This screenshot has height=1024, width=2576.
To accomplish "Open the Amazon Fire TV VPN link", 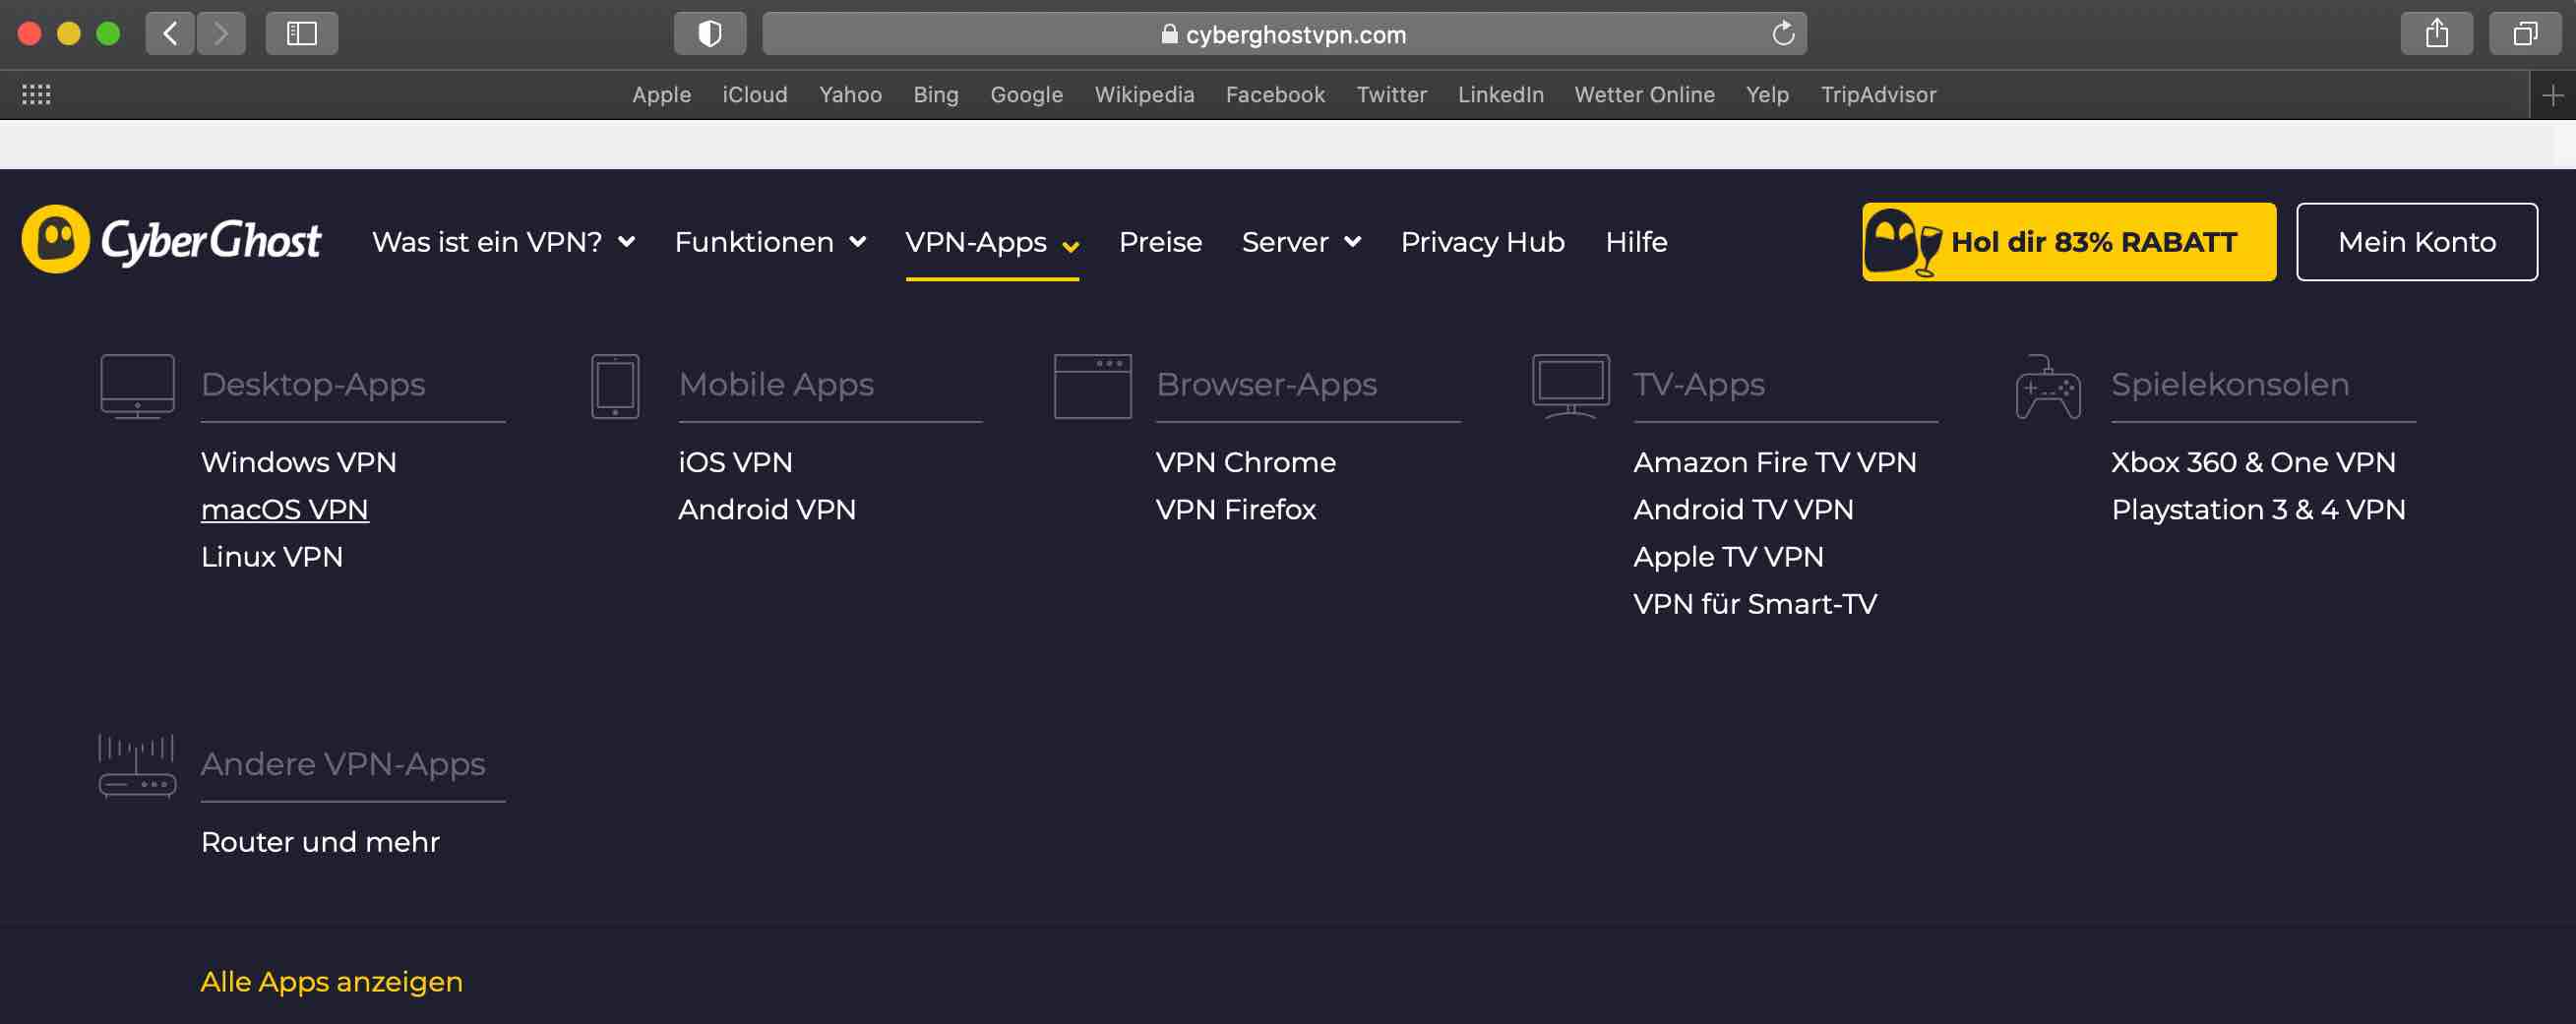I will click(1775, 462).
